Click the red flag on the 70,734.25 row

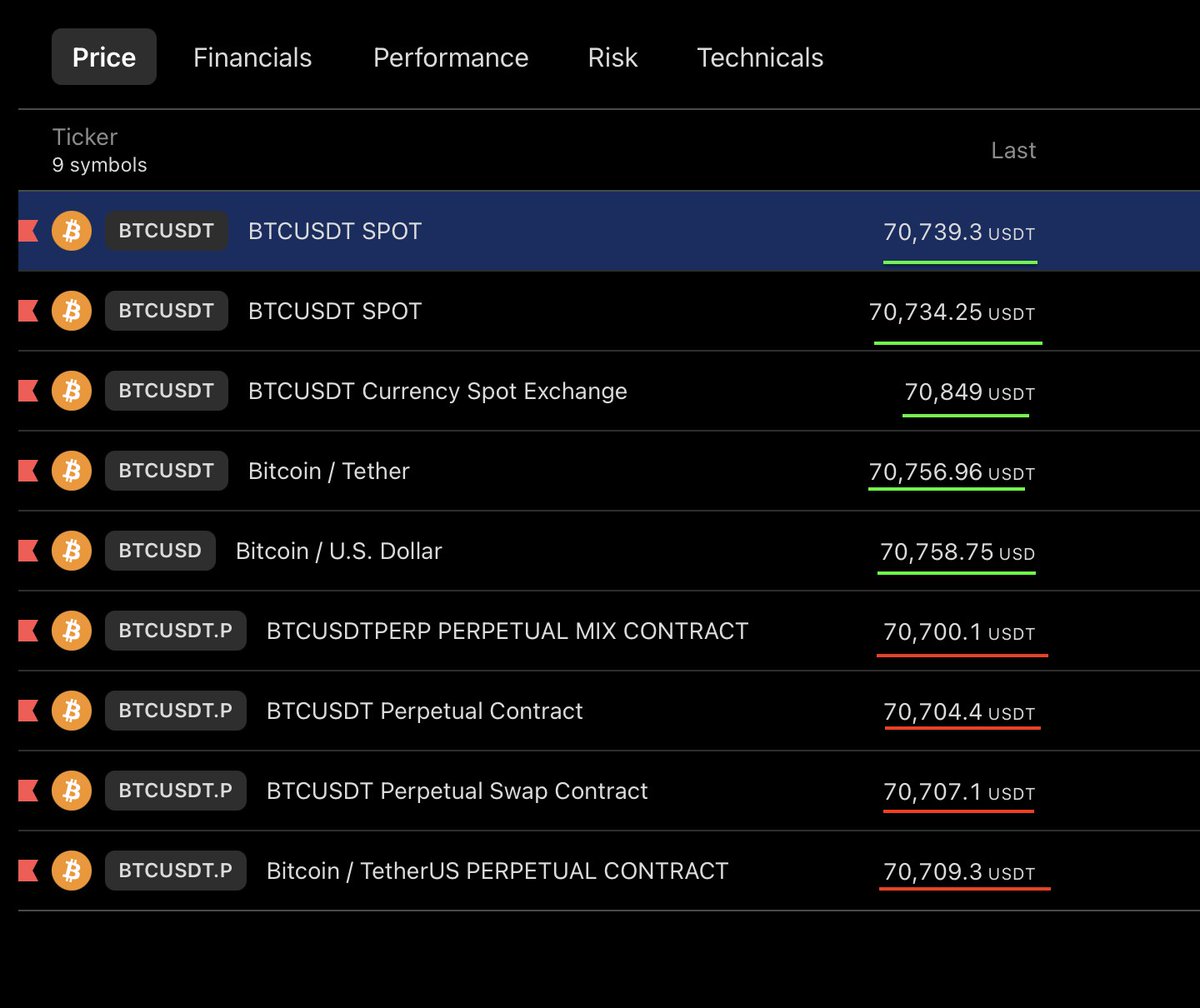pyautogui.click(x=28, y=311)
